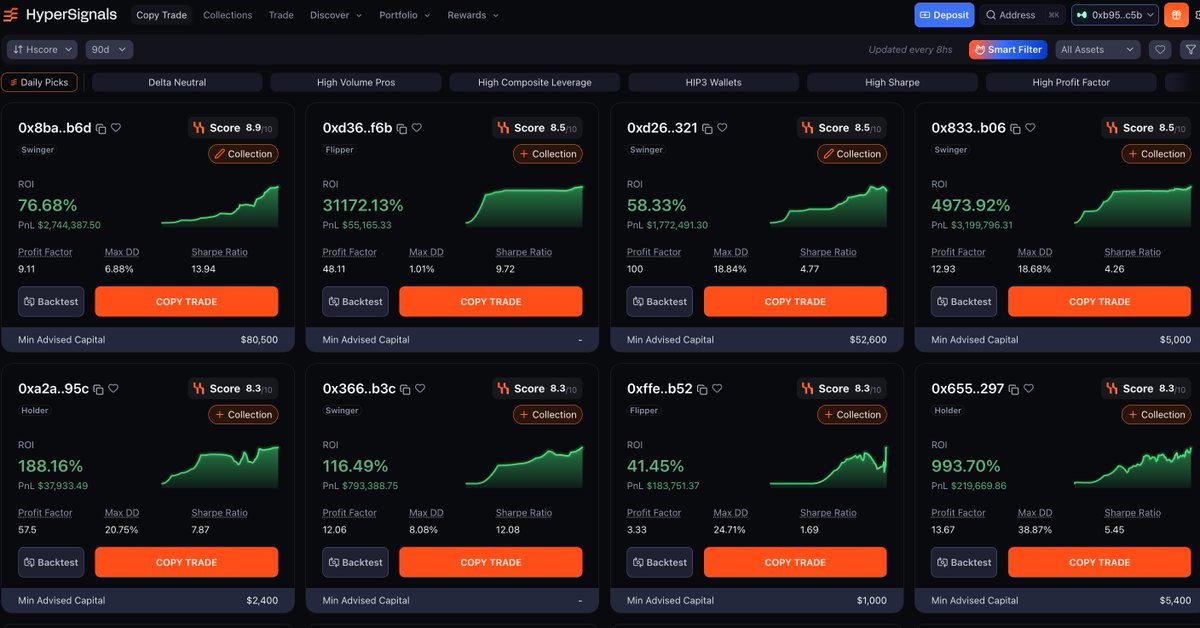Click the Deposit button

[944, 15]
